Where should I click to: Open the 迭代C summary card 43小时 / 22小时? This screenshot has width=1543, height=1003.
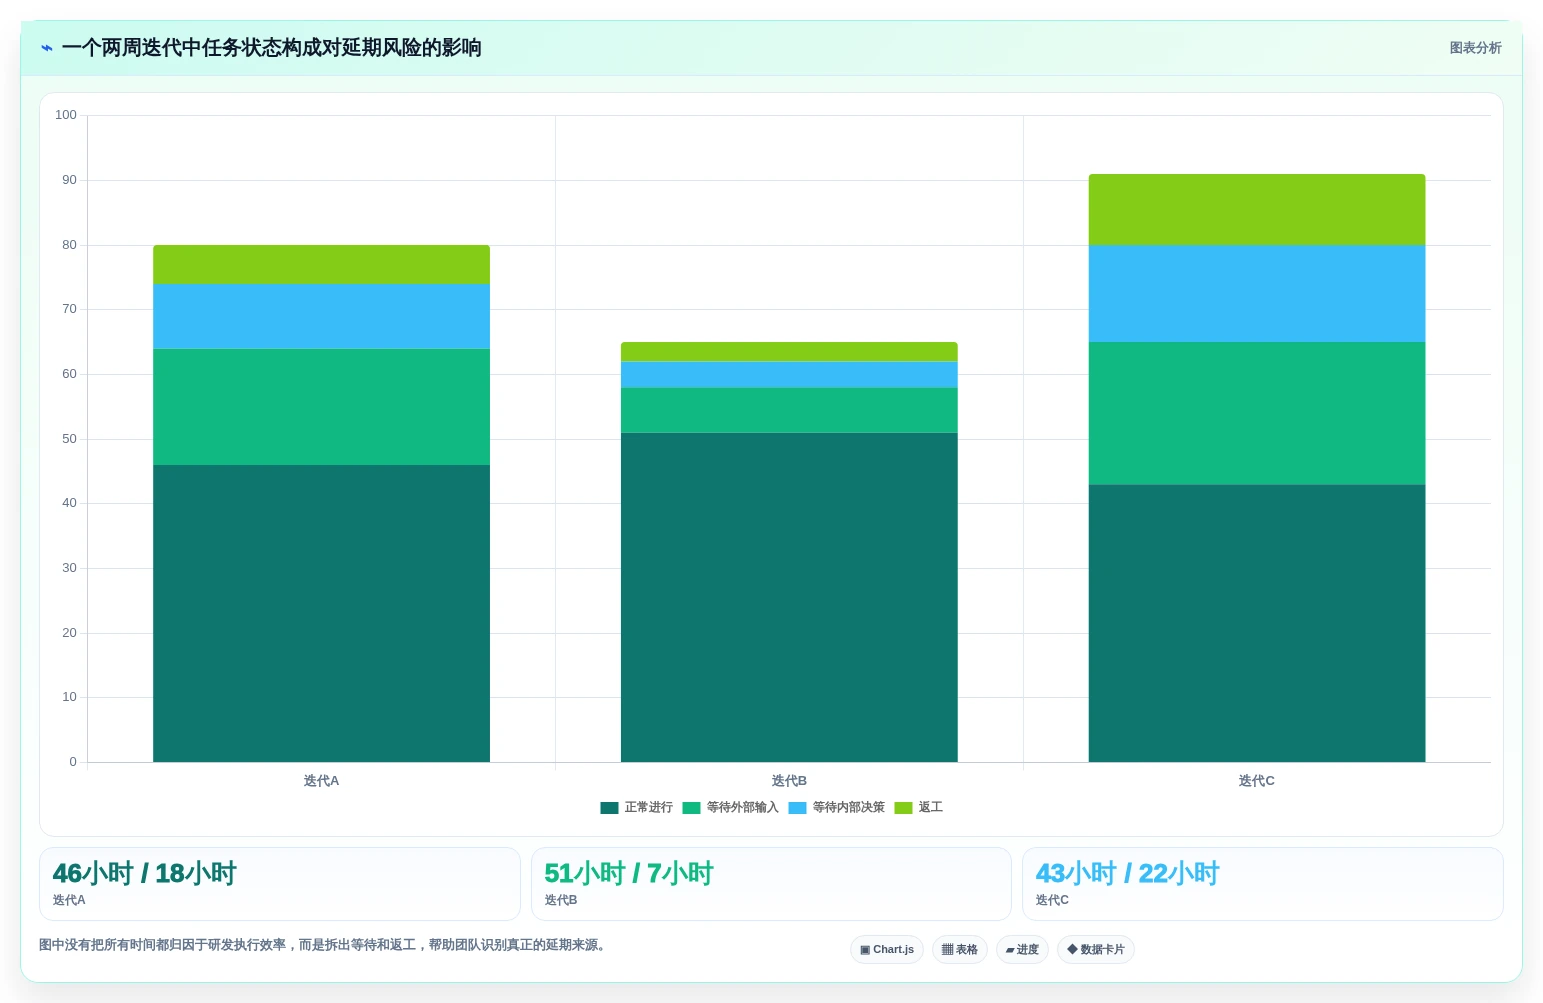click(x=1263, y=884)
